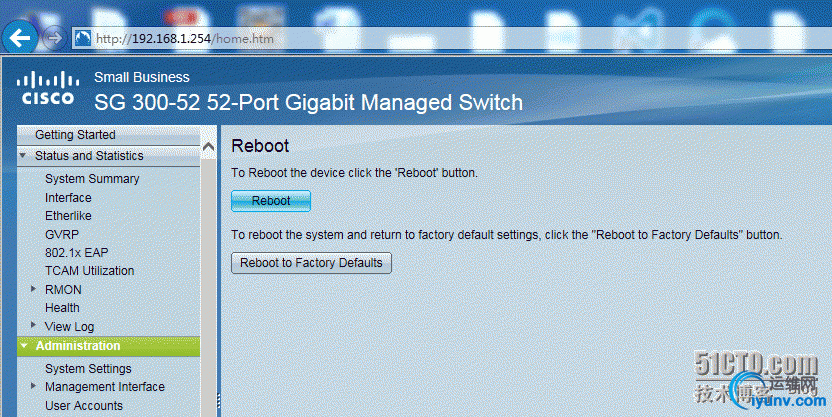832x417 pixels.
Task: Open System Summary page
Action: (x=92, y=179)
